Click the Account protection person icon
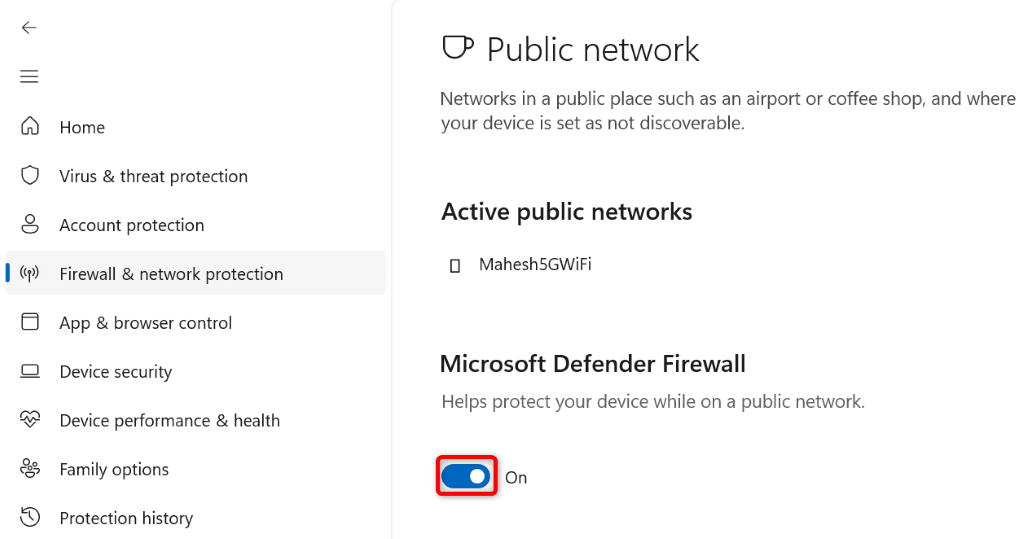 pos(30,225)
